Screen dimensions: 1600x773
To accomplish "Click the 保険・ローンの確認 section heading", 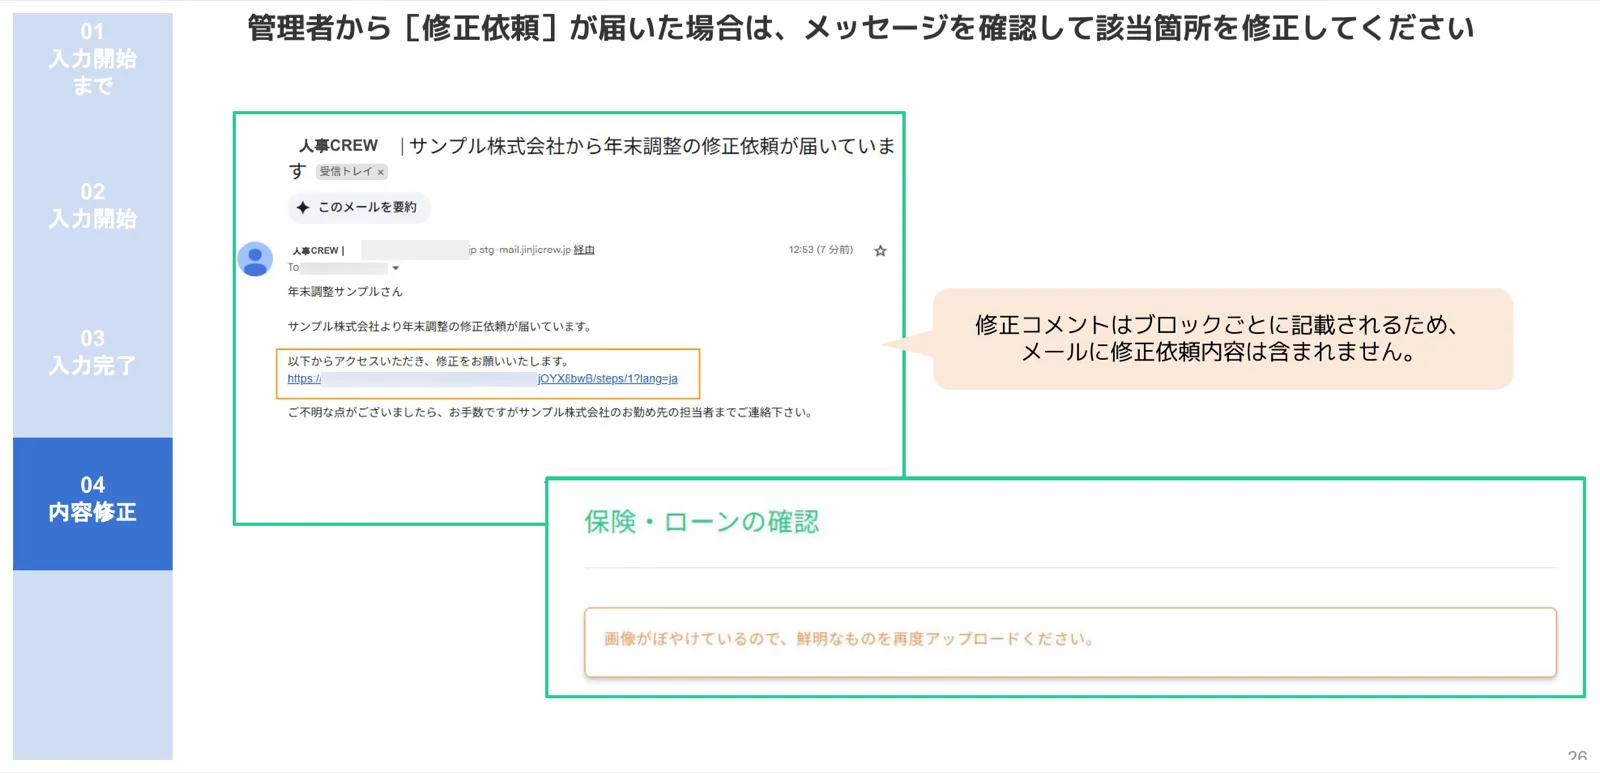I will coord(701,522).
